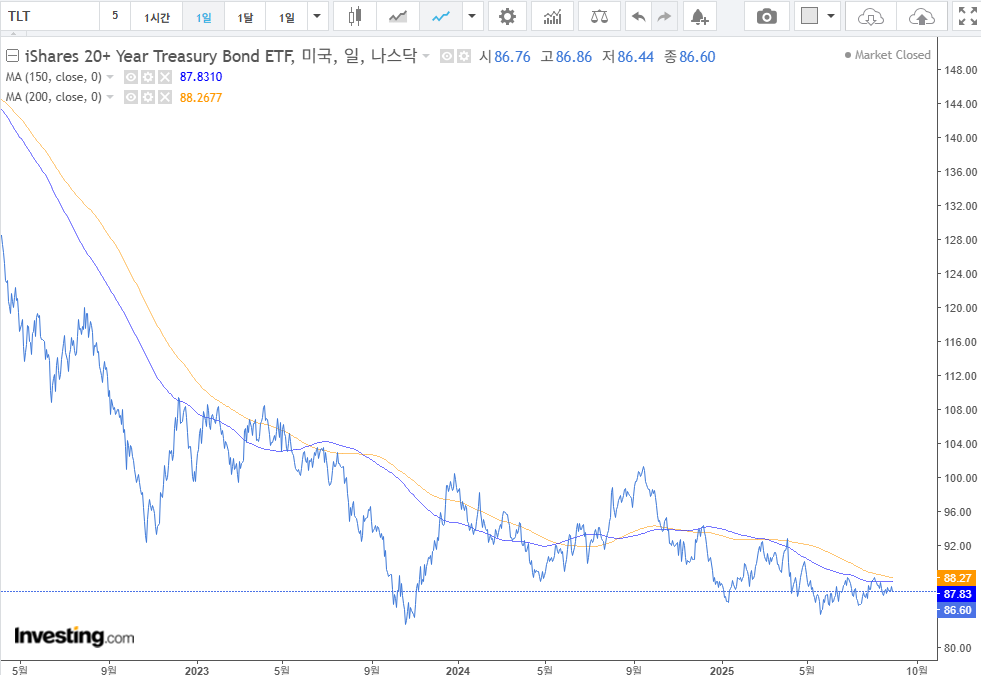Click the 2024 time axis label
Viewport: 981px width, 675px height.
(x=458, y=670)
